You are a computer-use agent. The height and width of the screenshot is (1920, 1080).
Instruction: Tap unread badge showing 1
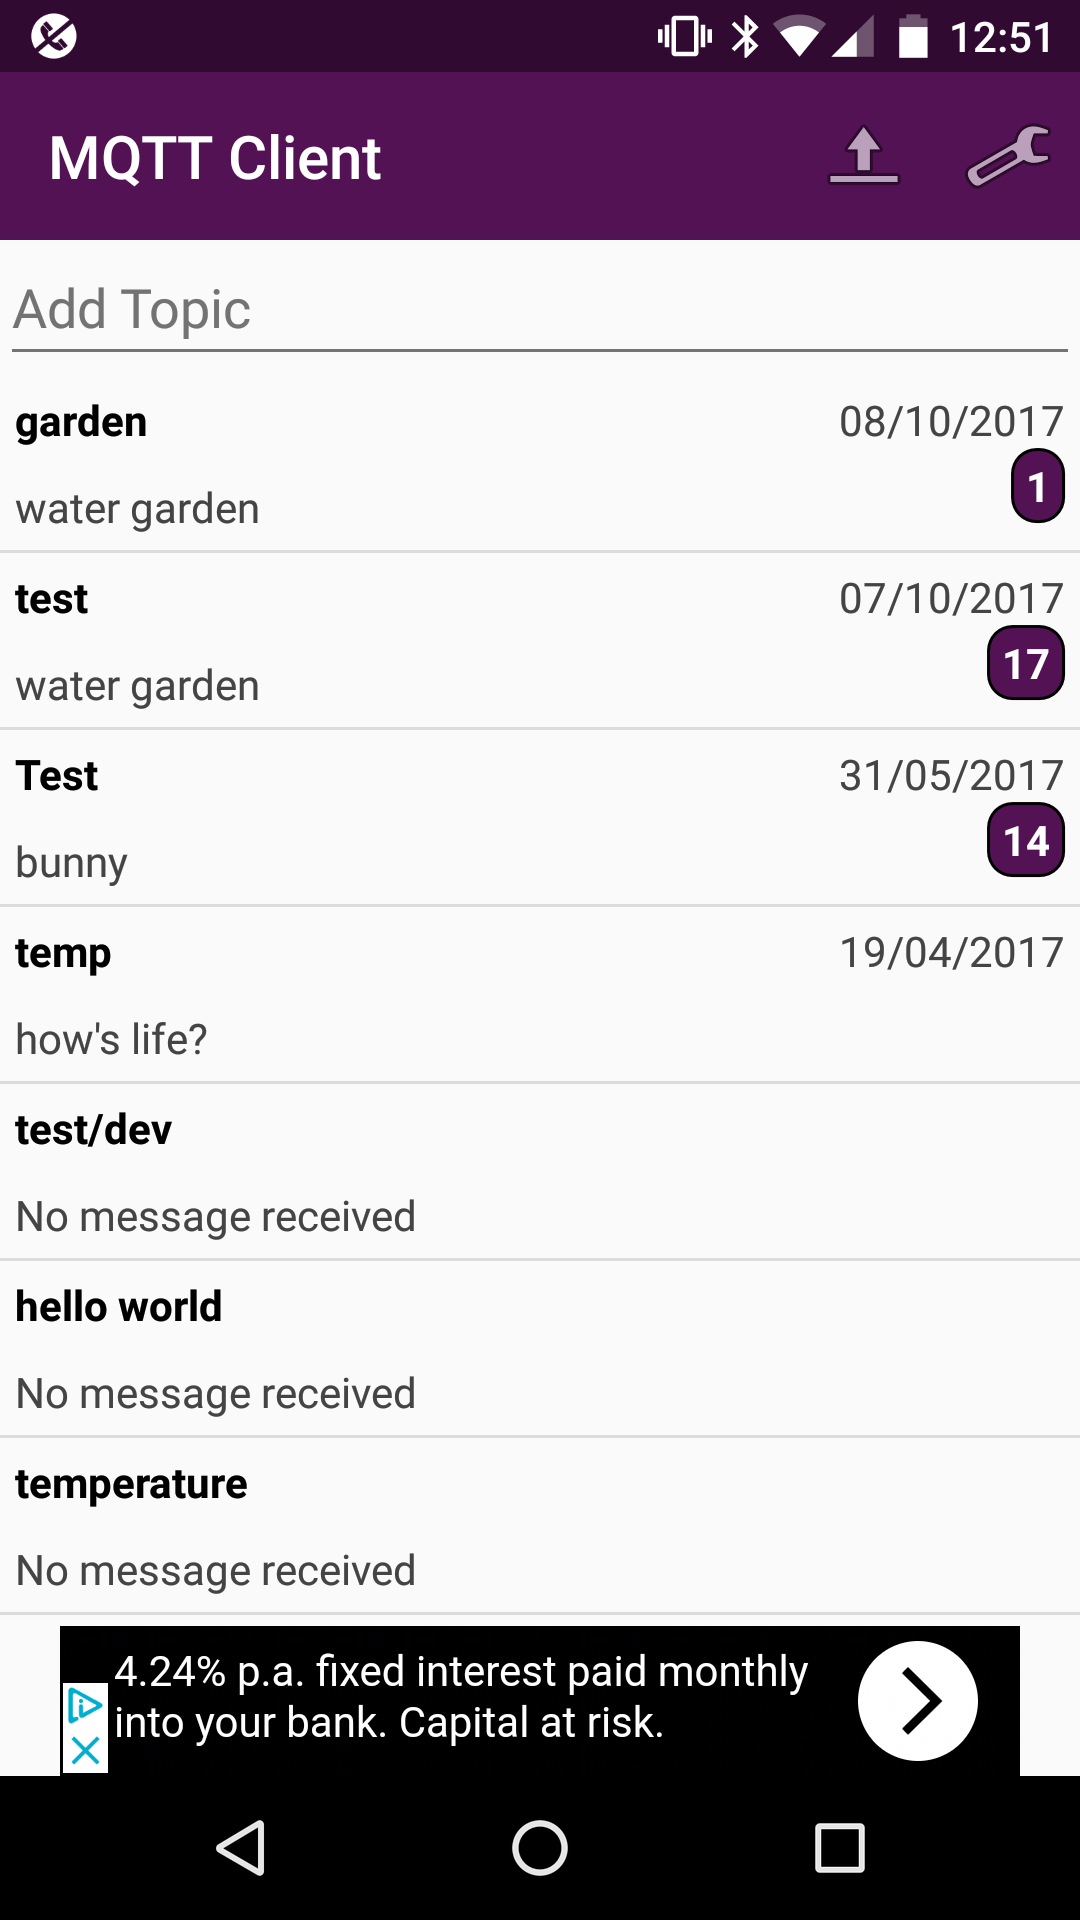(1037, 487)
